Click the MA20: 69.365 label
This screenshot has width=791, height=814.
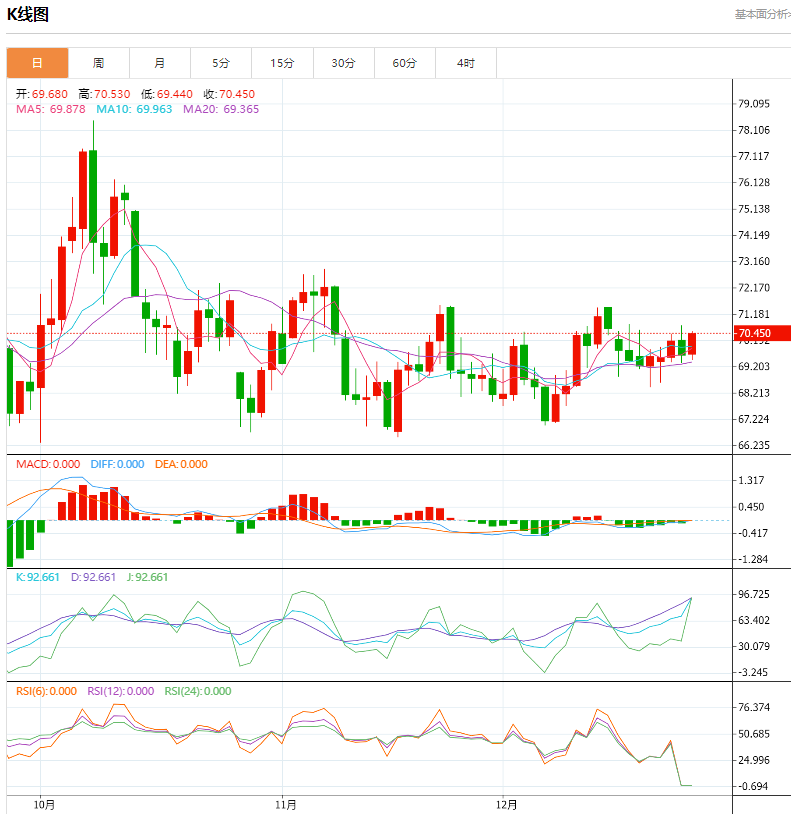tap(221, 109)
